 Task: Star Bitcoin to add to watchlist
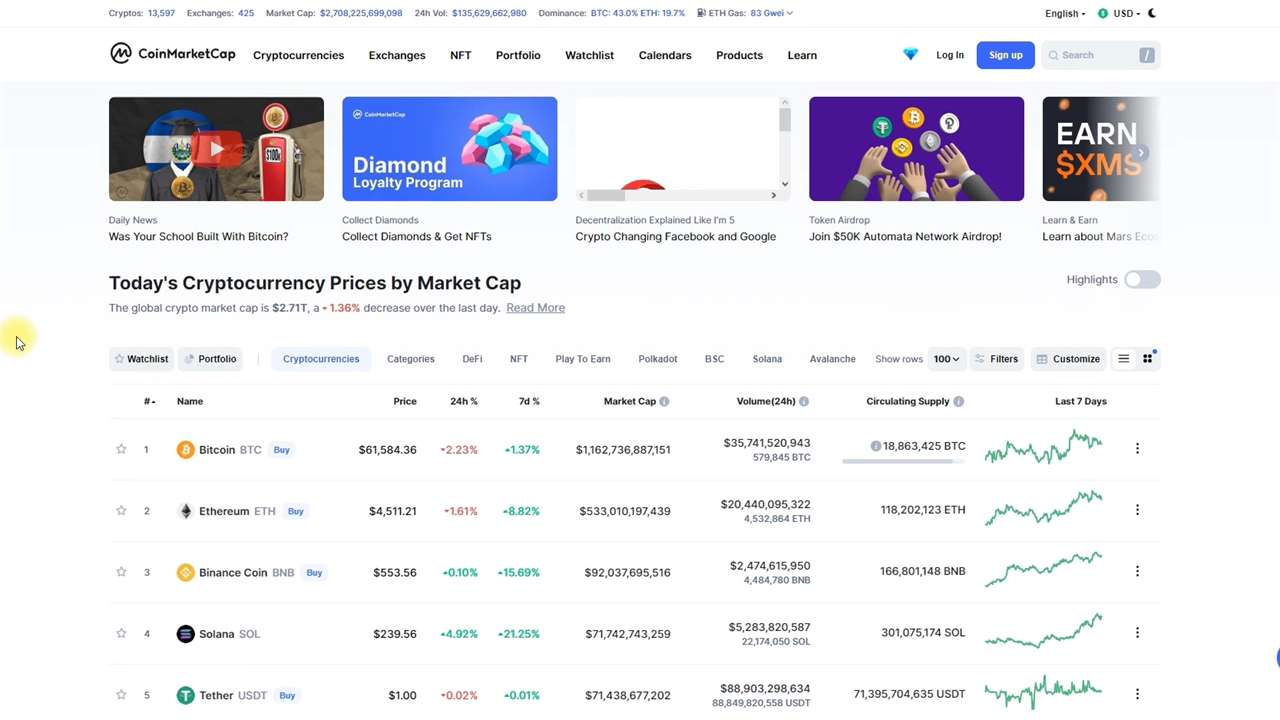click(121, 450)
